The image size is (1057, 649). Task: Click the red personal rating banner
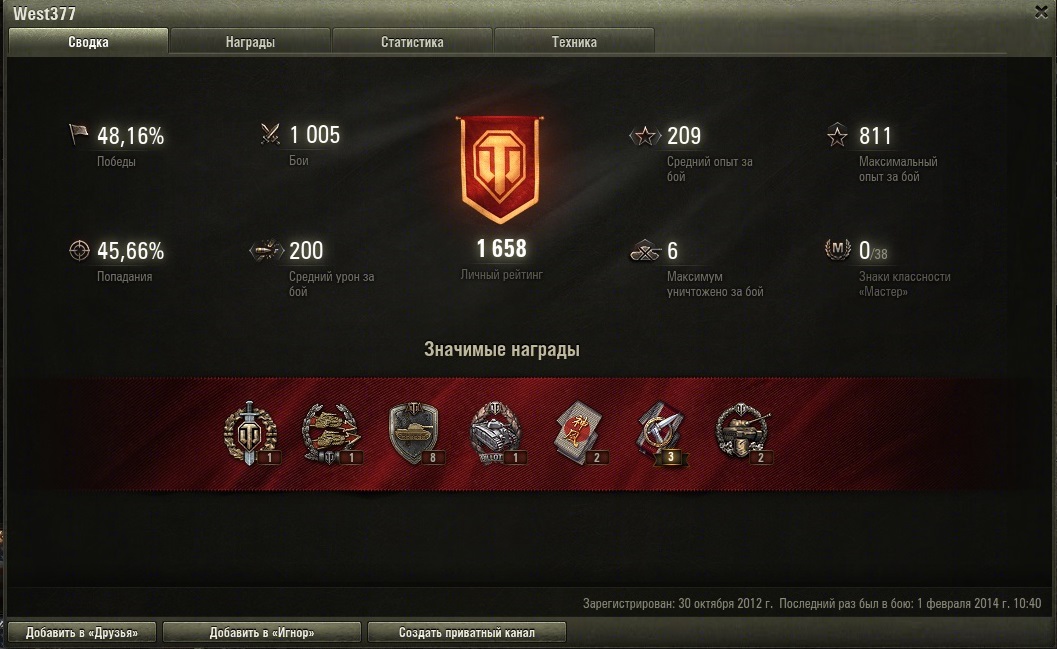(x=500, y=169)
